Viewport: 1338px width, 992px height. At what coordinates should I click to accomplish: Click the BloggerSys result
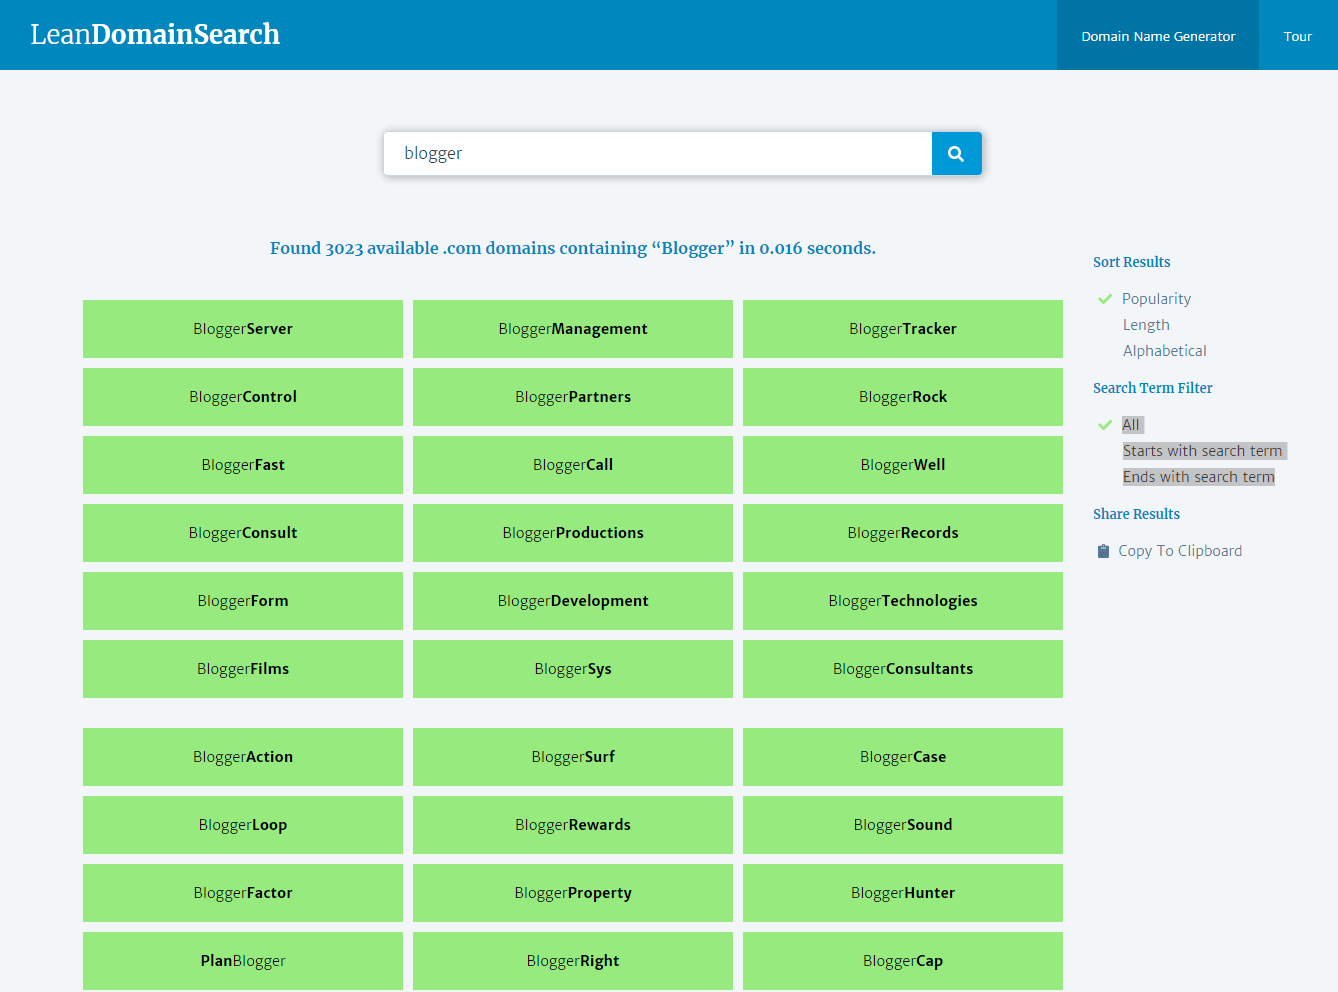click(573, 669)
